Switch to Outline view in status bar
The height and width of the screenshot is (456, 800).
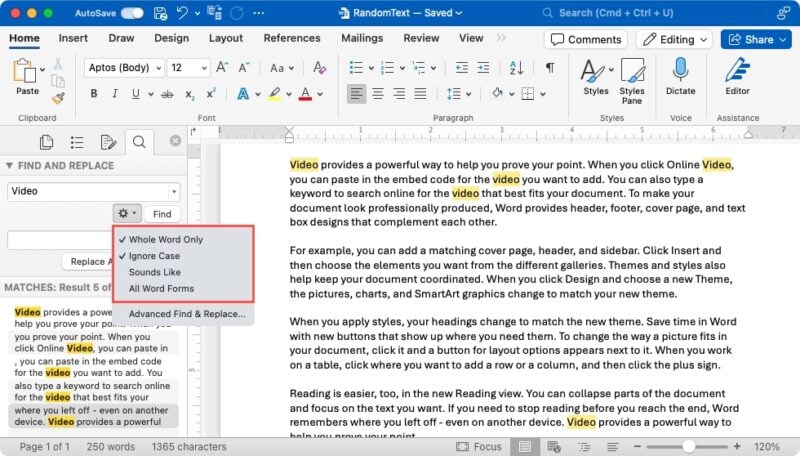pos(584,447)
